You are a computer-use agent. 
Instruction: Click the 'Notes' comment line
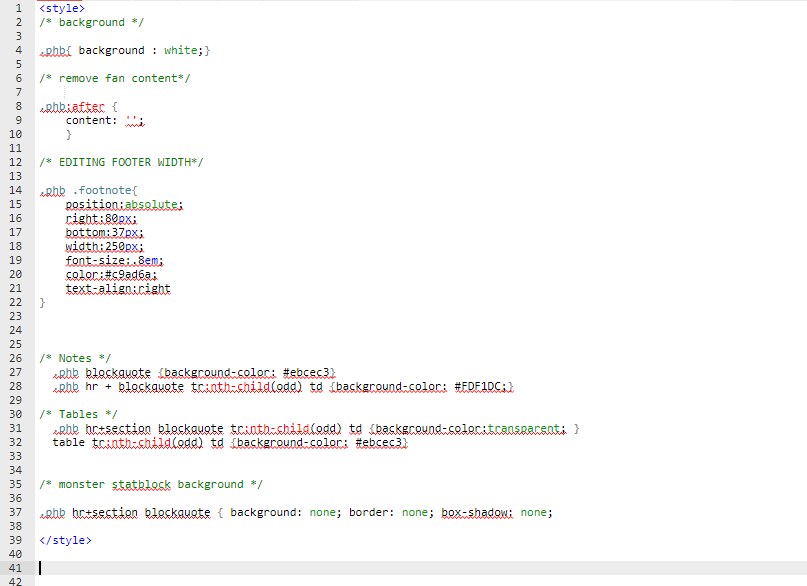point(75,358)
